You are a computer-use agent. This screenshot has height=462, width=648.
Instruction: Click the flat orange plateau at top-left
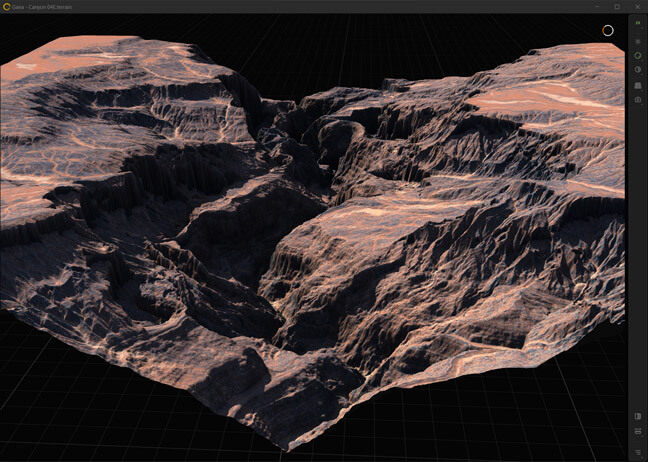[x=70, y=55]
